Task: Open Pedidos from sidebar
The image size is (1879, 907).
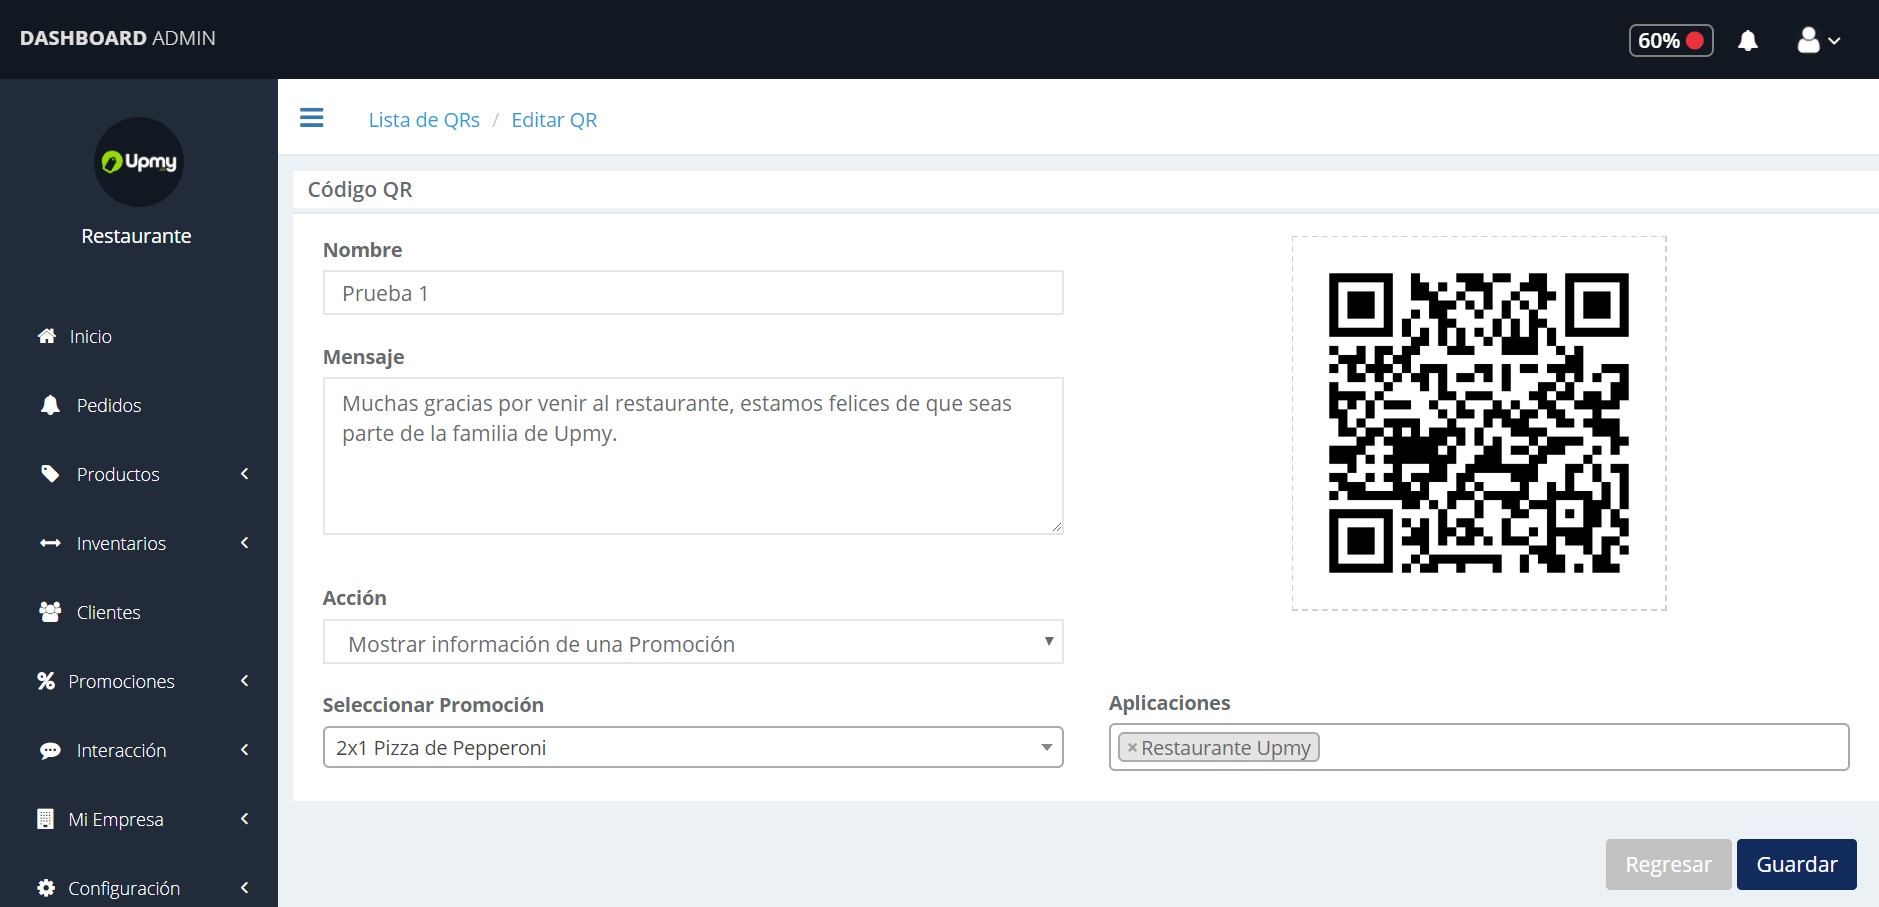Action: point(109,405)
